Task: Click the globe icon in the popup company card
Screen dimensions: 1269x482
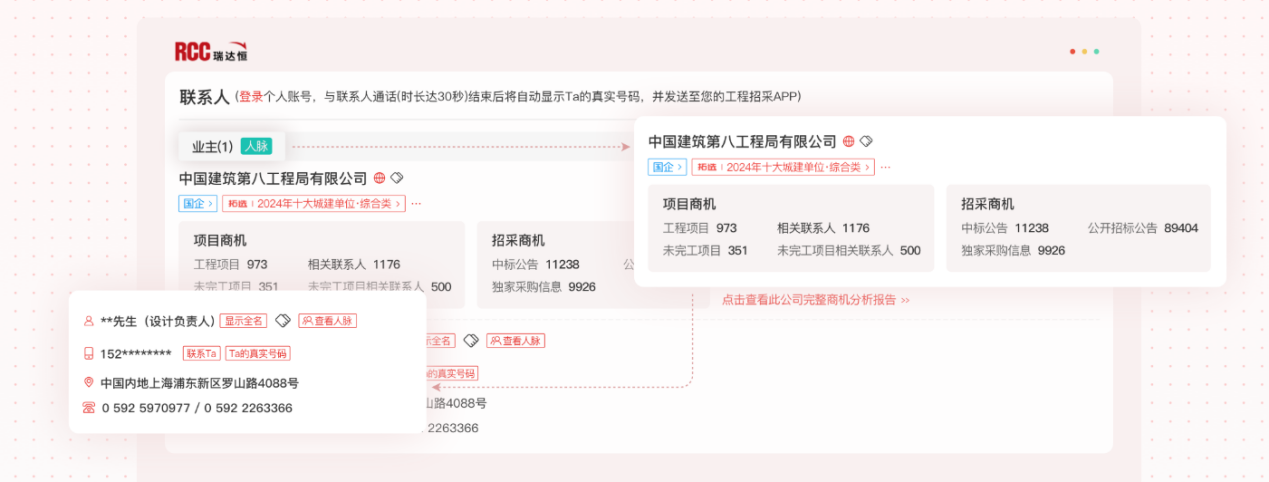Action: coord(849,141)
